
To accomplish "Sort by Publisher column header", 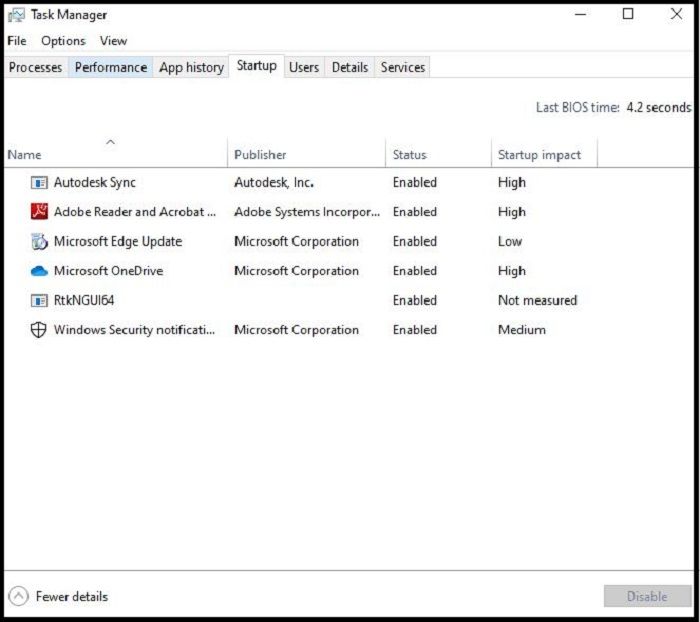I will pyautogui.click(x=260, y=155).
